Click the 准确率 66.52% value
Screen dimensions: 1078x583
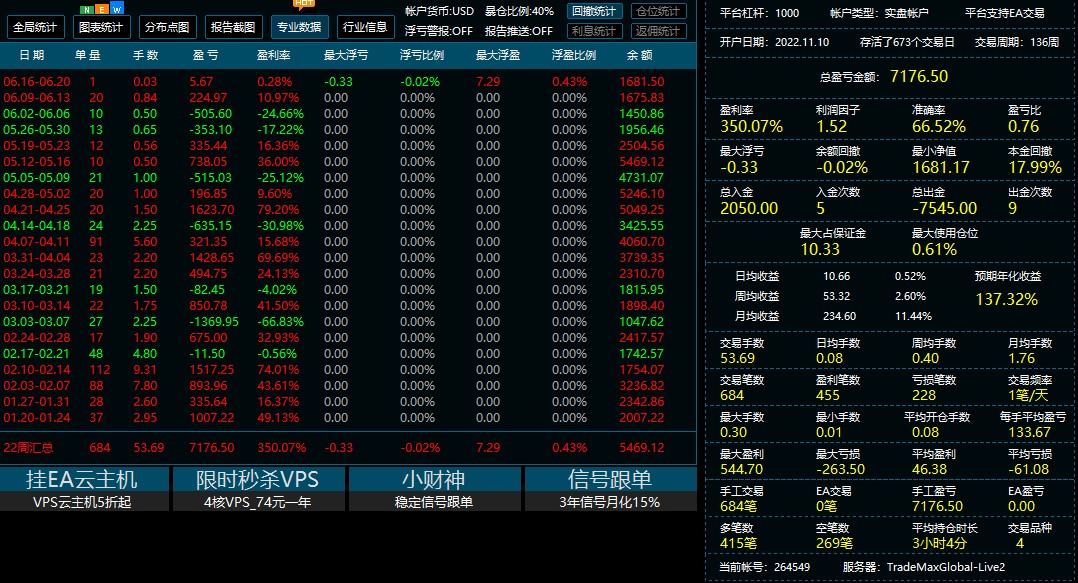point(938,126)
